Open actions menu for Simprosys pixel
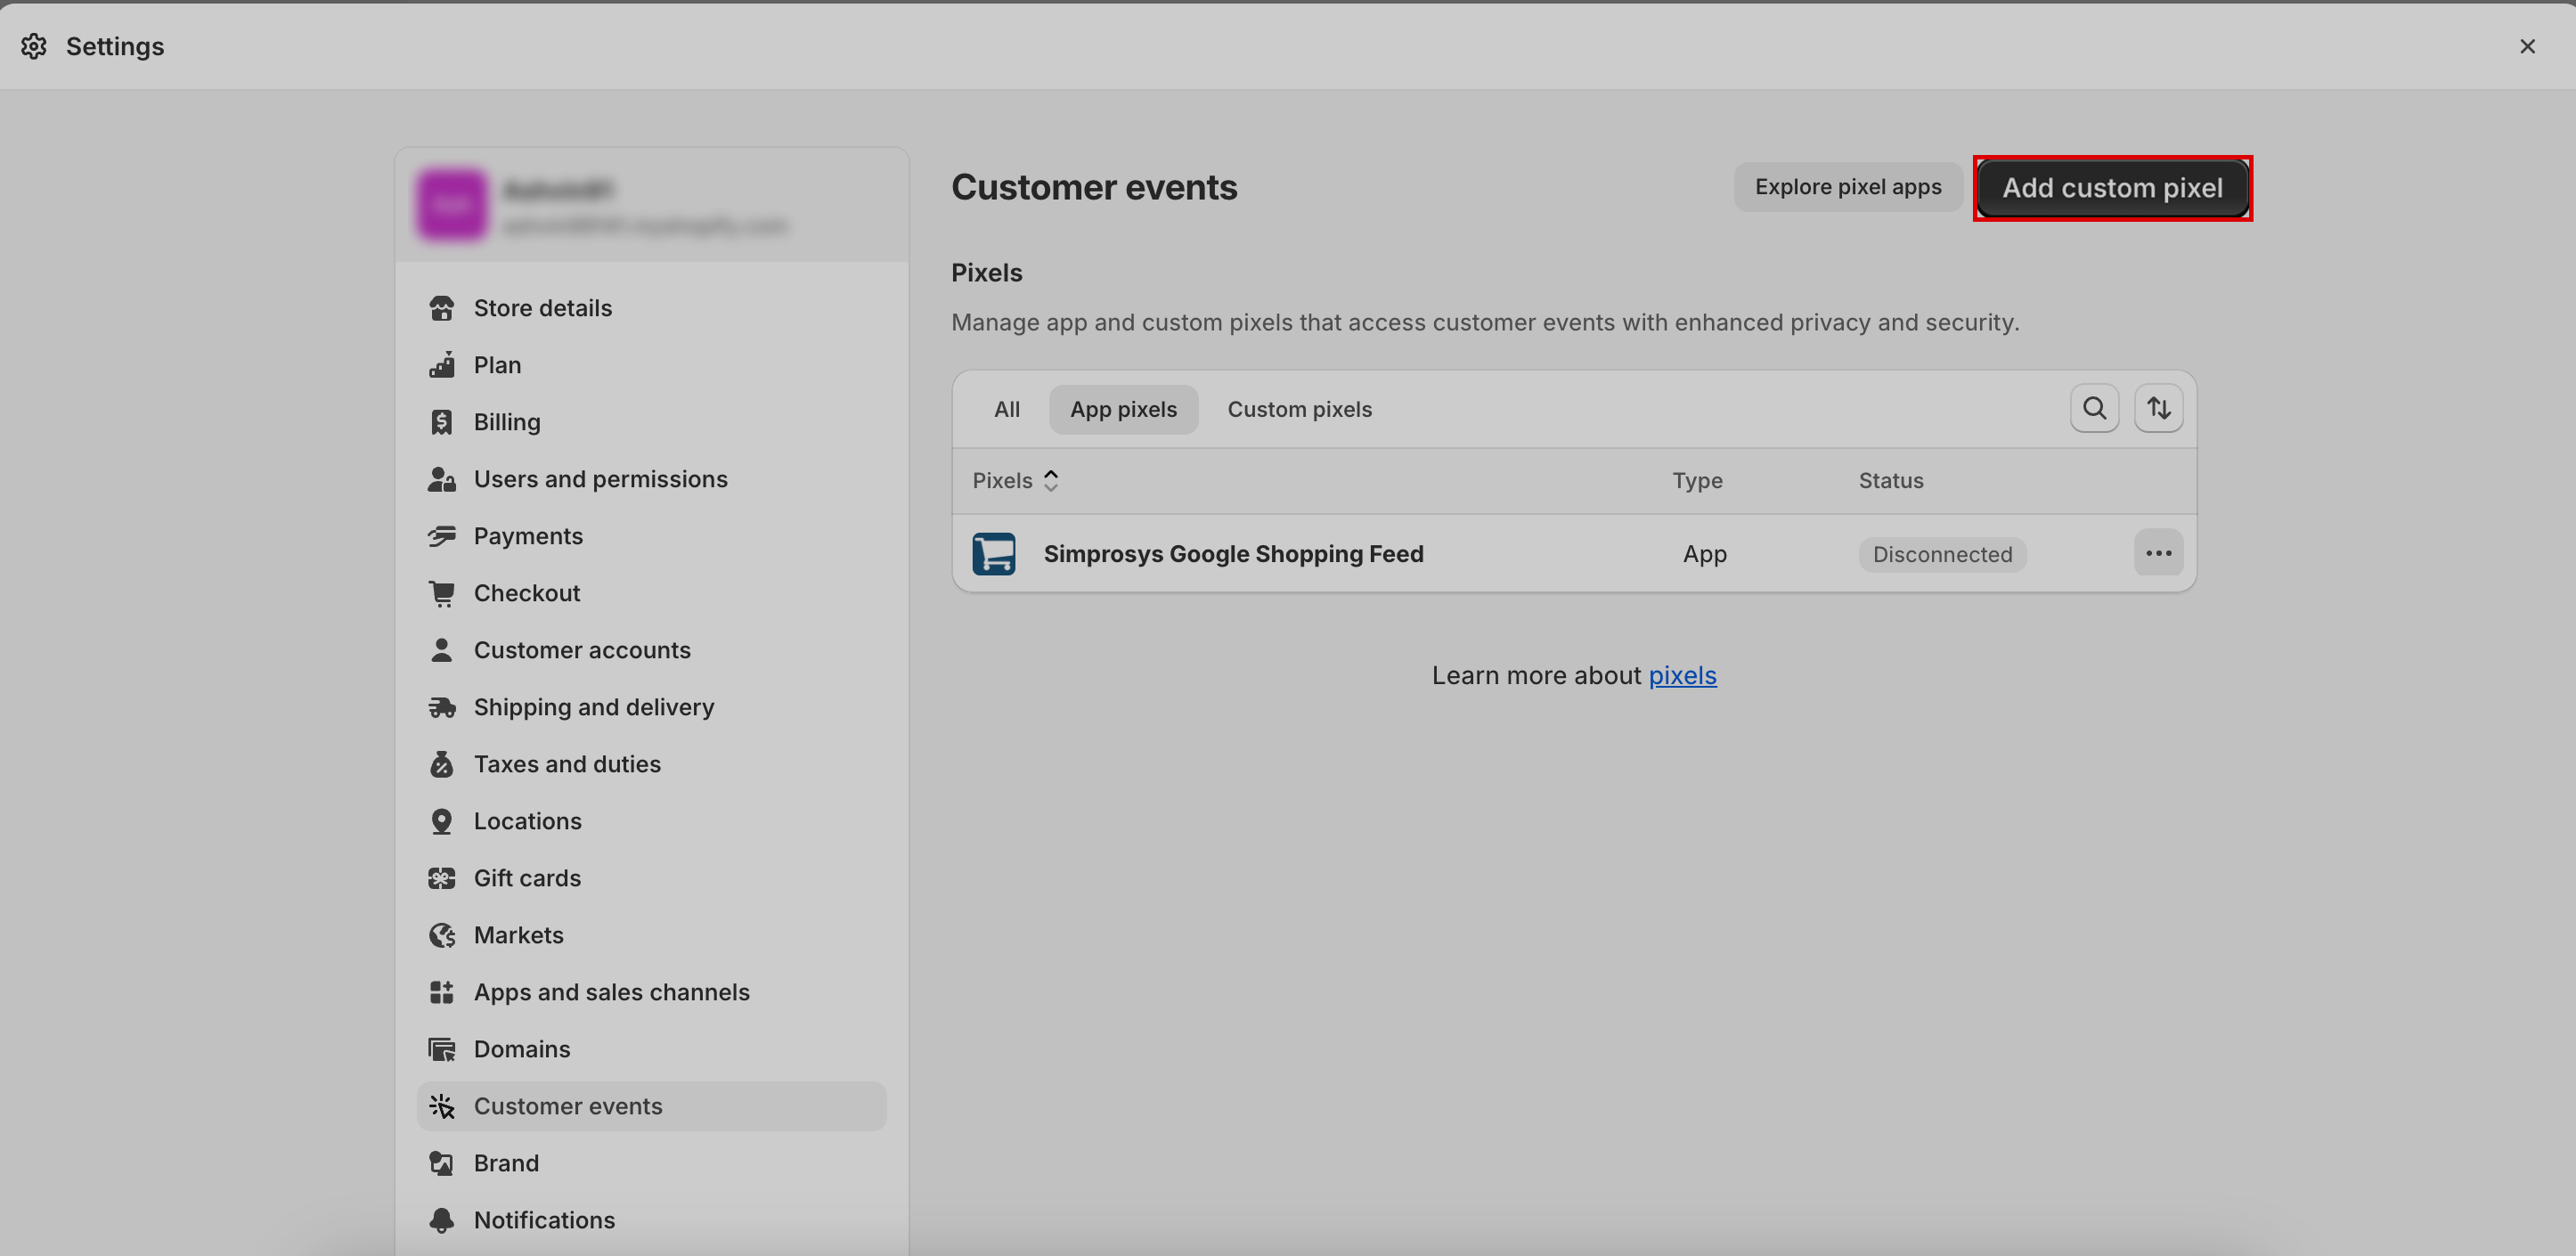This screenshot has height=1256, width=2576. pos(2158,553)
